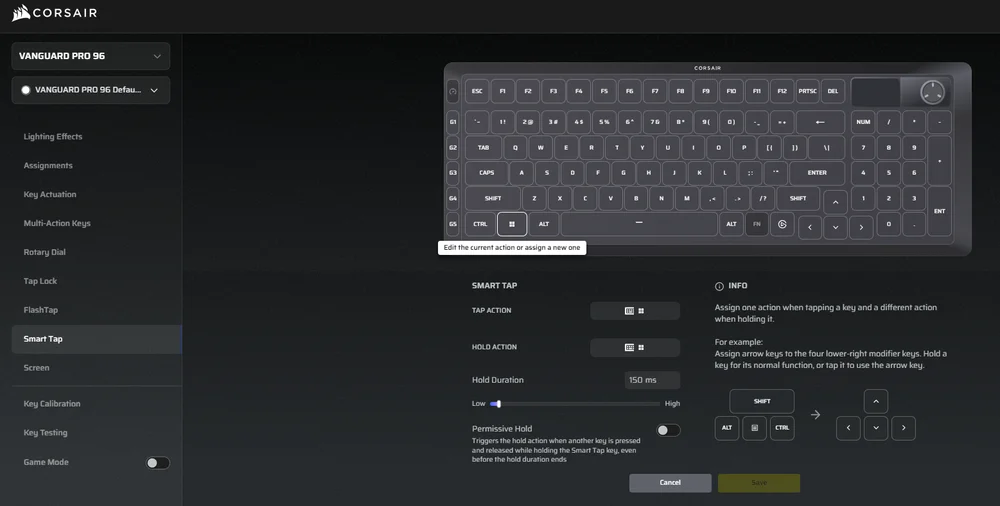Open Key Calibration
1000x506 pixels.
click(x=52, y=404)
